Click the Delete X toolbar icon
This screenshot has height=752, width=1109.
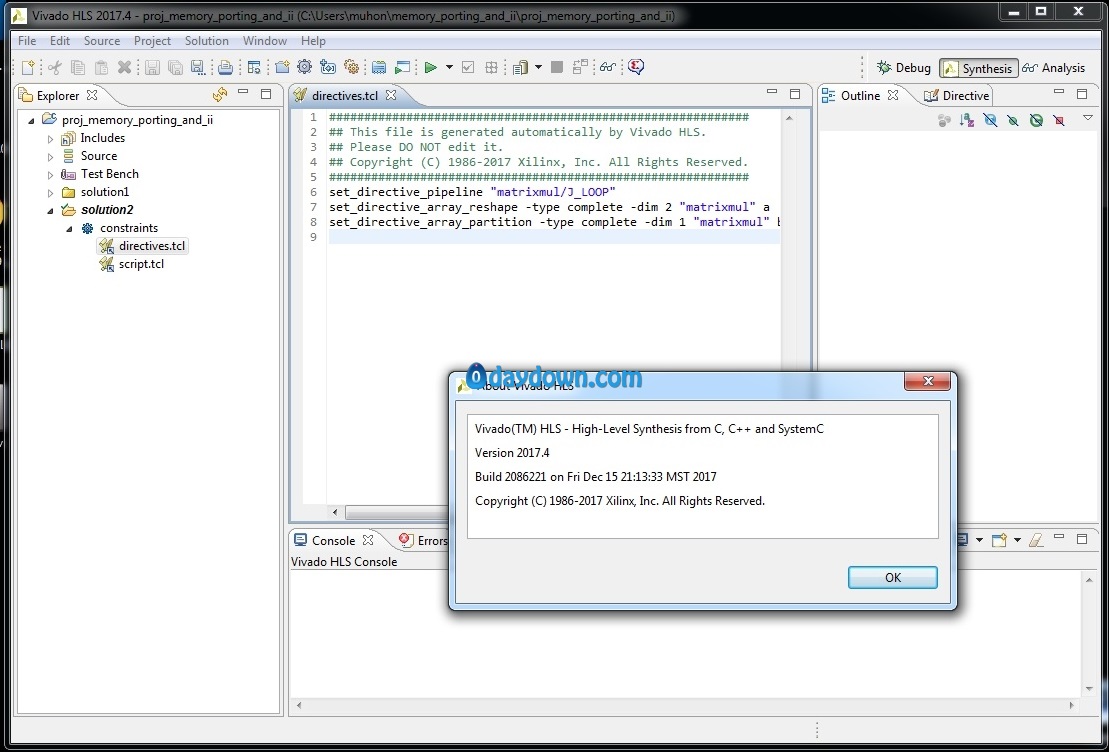[x=124, y=67]
